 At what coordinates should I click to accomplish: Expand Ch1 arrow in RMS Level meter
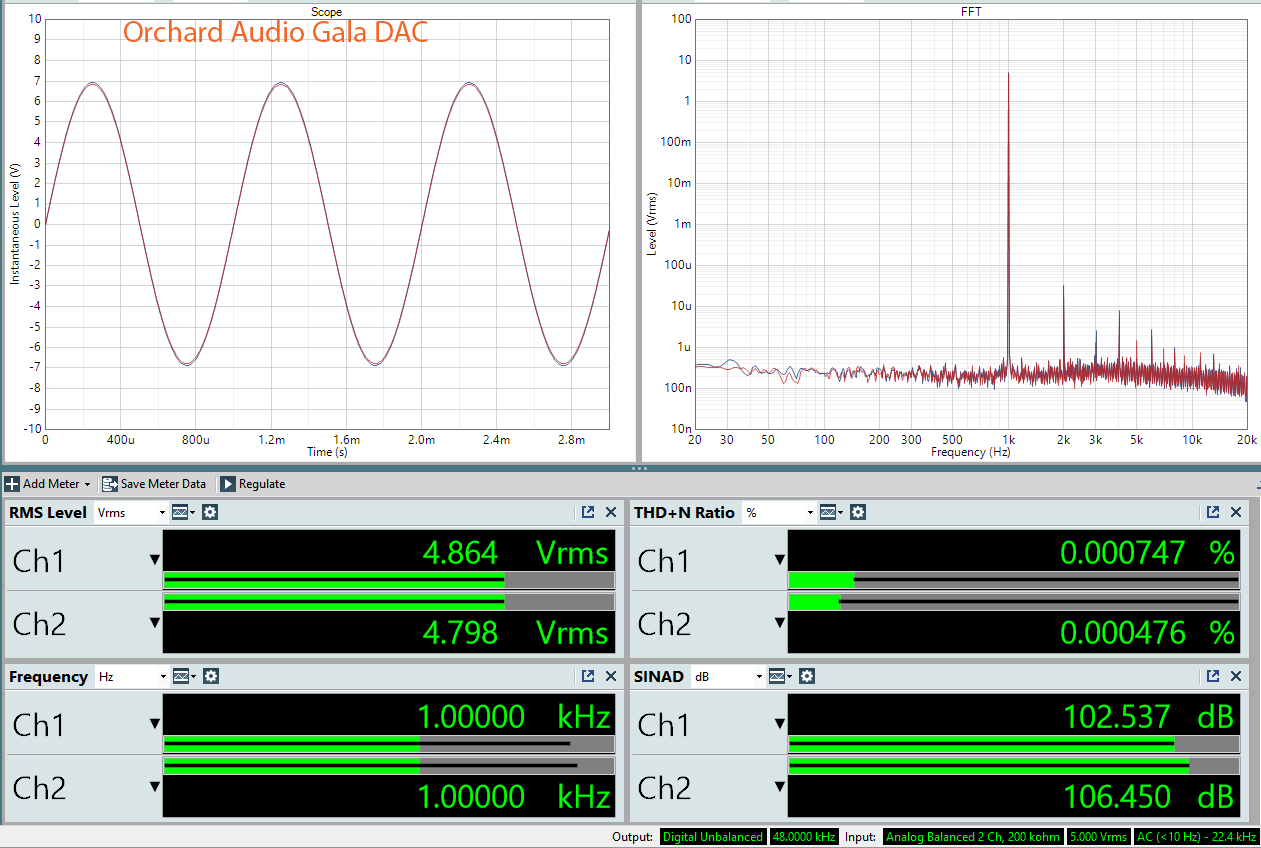pos(155,560)
